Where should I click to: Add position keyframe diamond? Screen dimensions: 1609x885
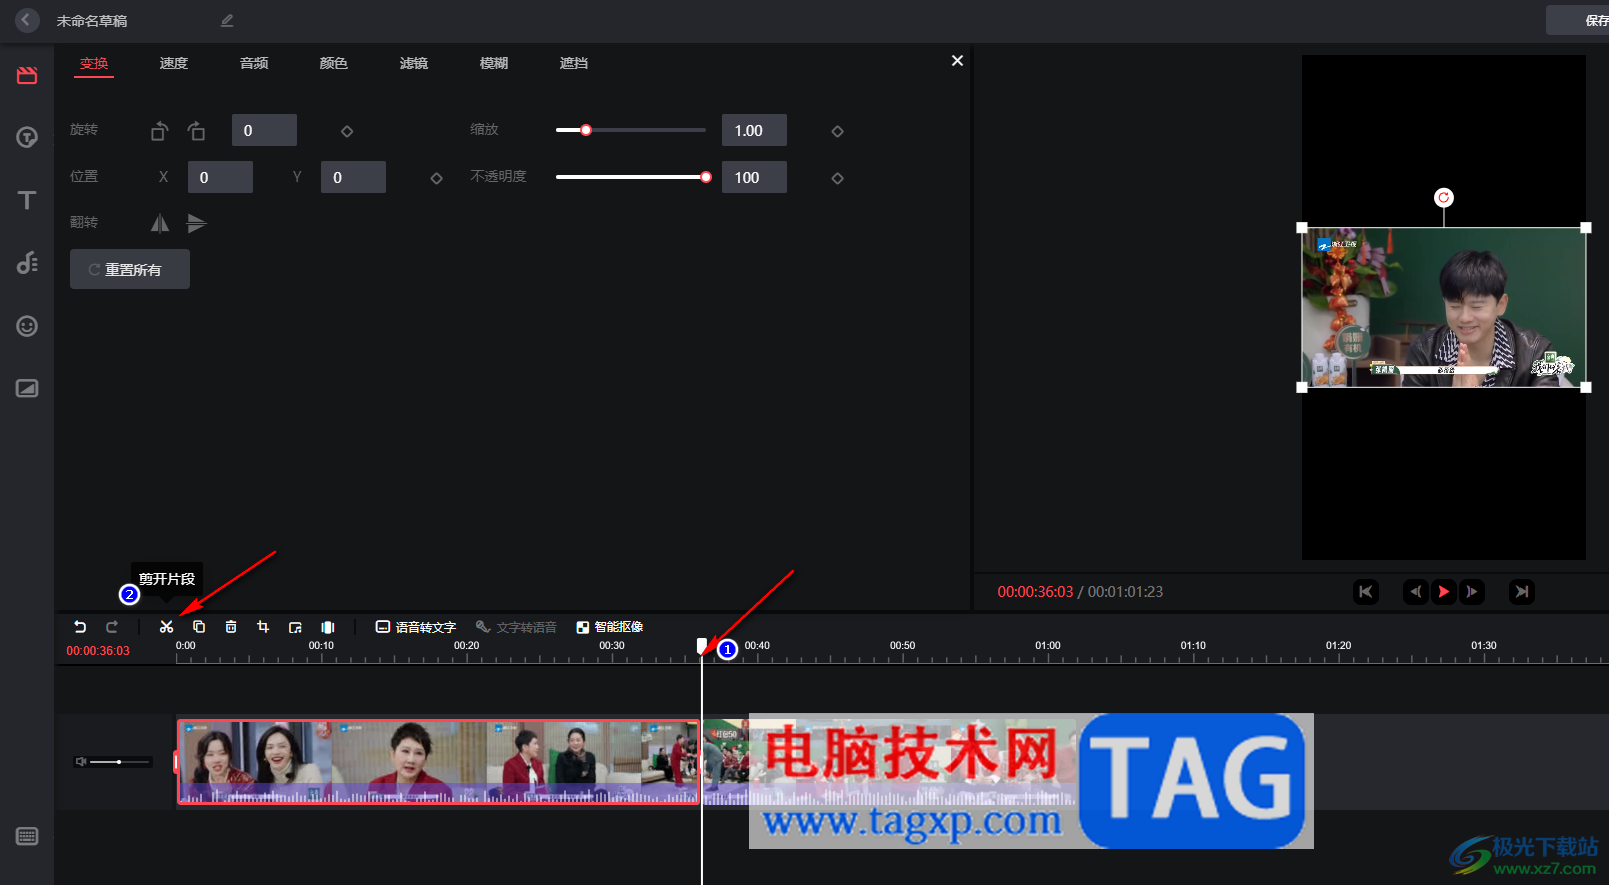(436, 178)
